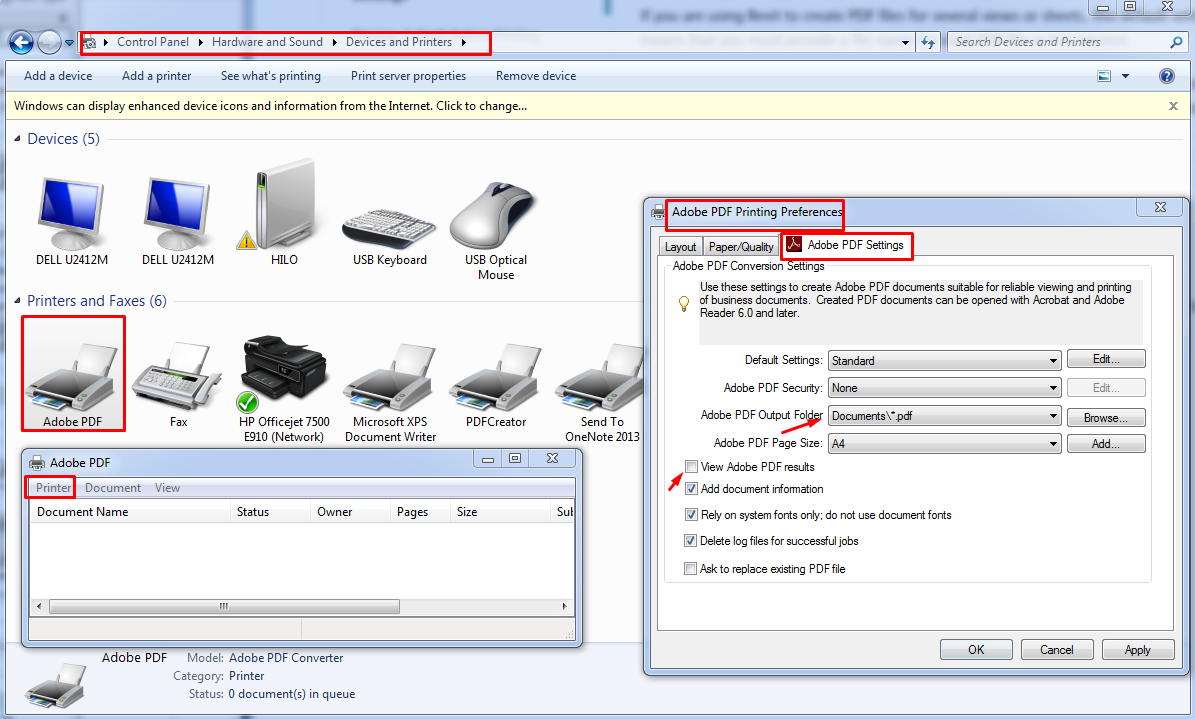
Task: Click Apply in Printing Preferences
Action: click(1137, 650)
